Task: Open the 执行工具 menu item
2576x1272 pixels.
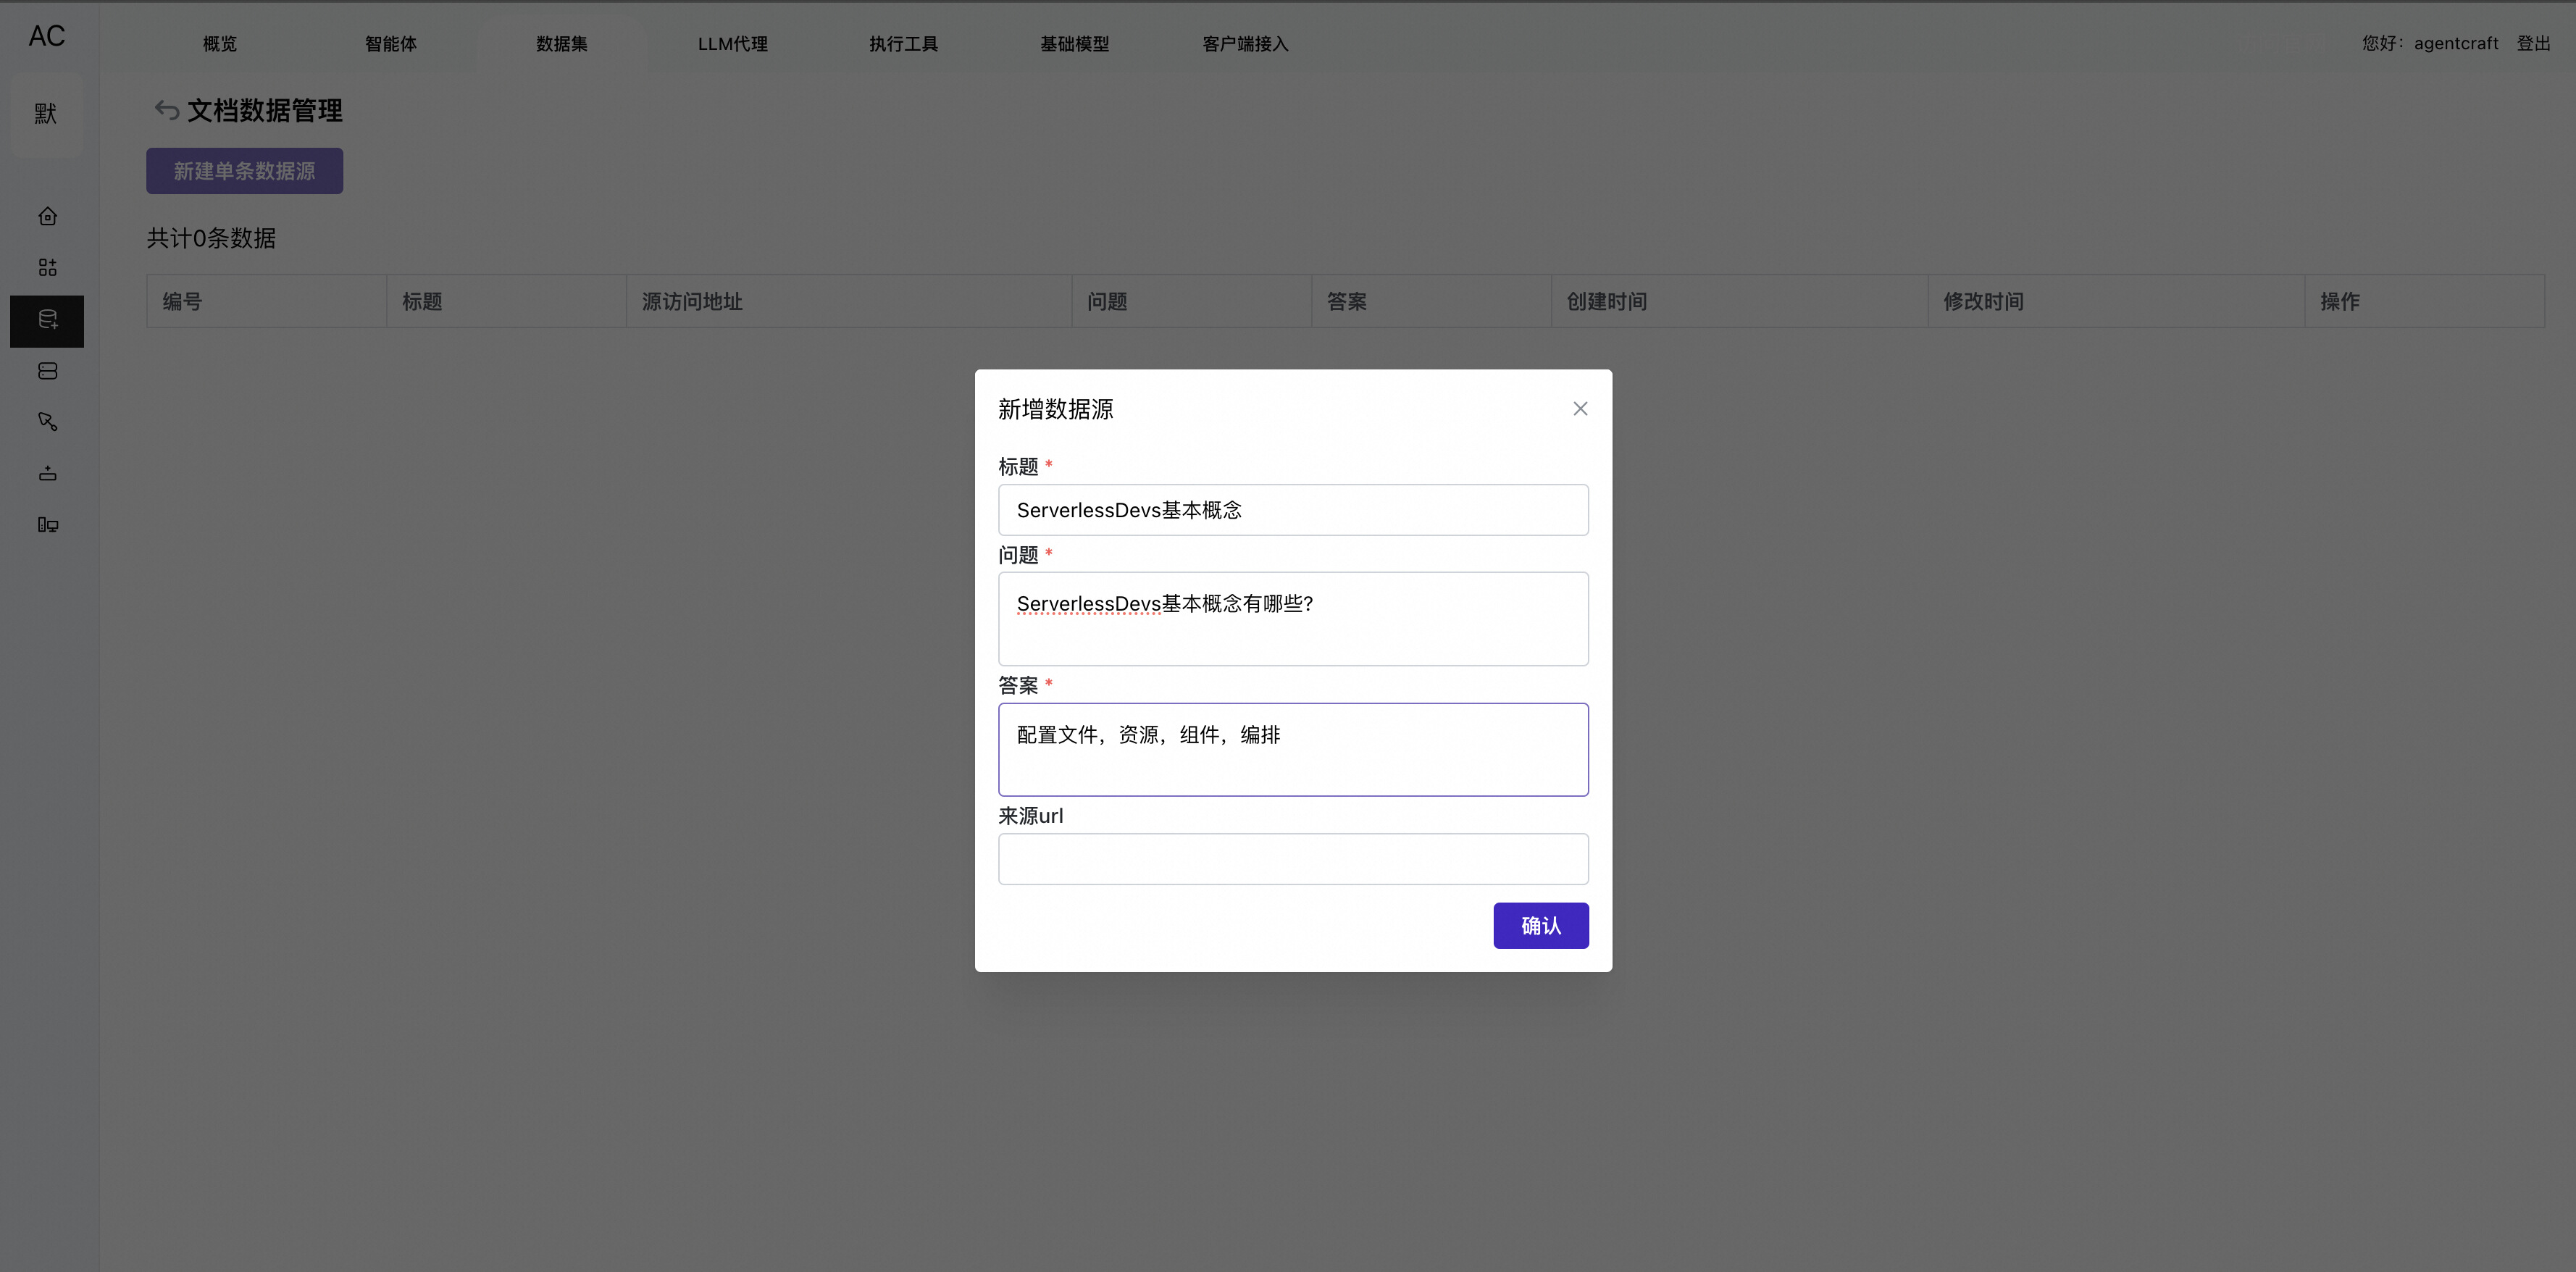Action: [904, 43]
